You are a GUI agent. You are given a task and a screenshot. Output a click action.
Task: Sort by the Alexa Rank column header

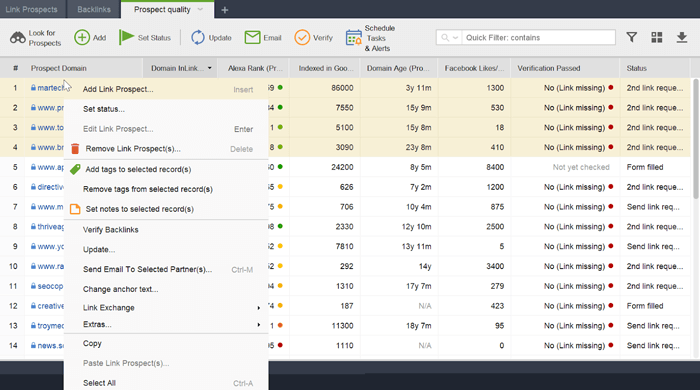point(255,68)
